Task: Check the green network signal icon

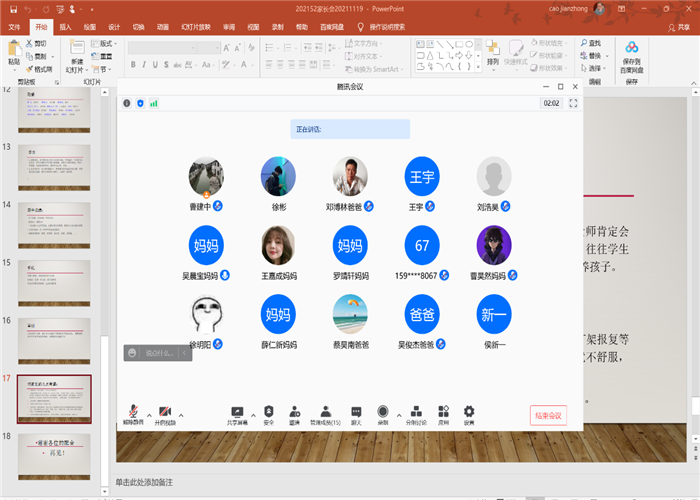Action: [x=154, y=103]
